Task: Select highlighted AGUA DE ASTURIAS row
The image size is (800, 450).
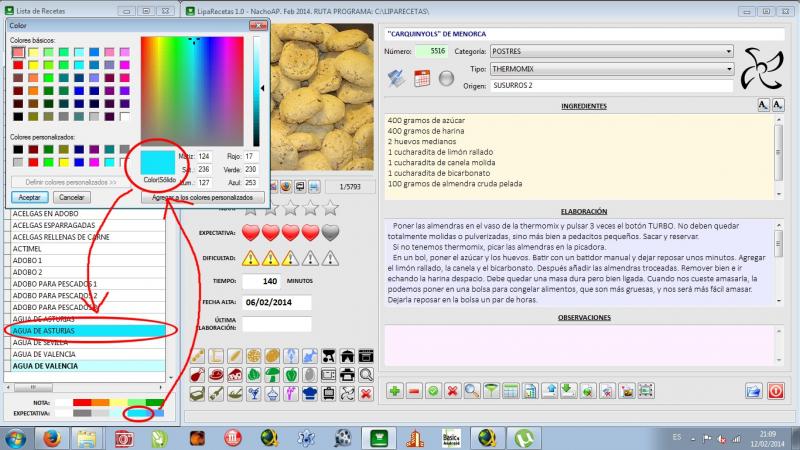Action: pos(88,331)
